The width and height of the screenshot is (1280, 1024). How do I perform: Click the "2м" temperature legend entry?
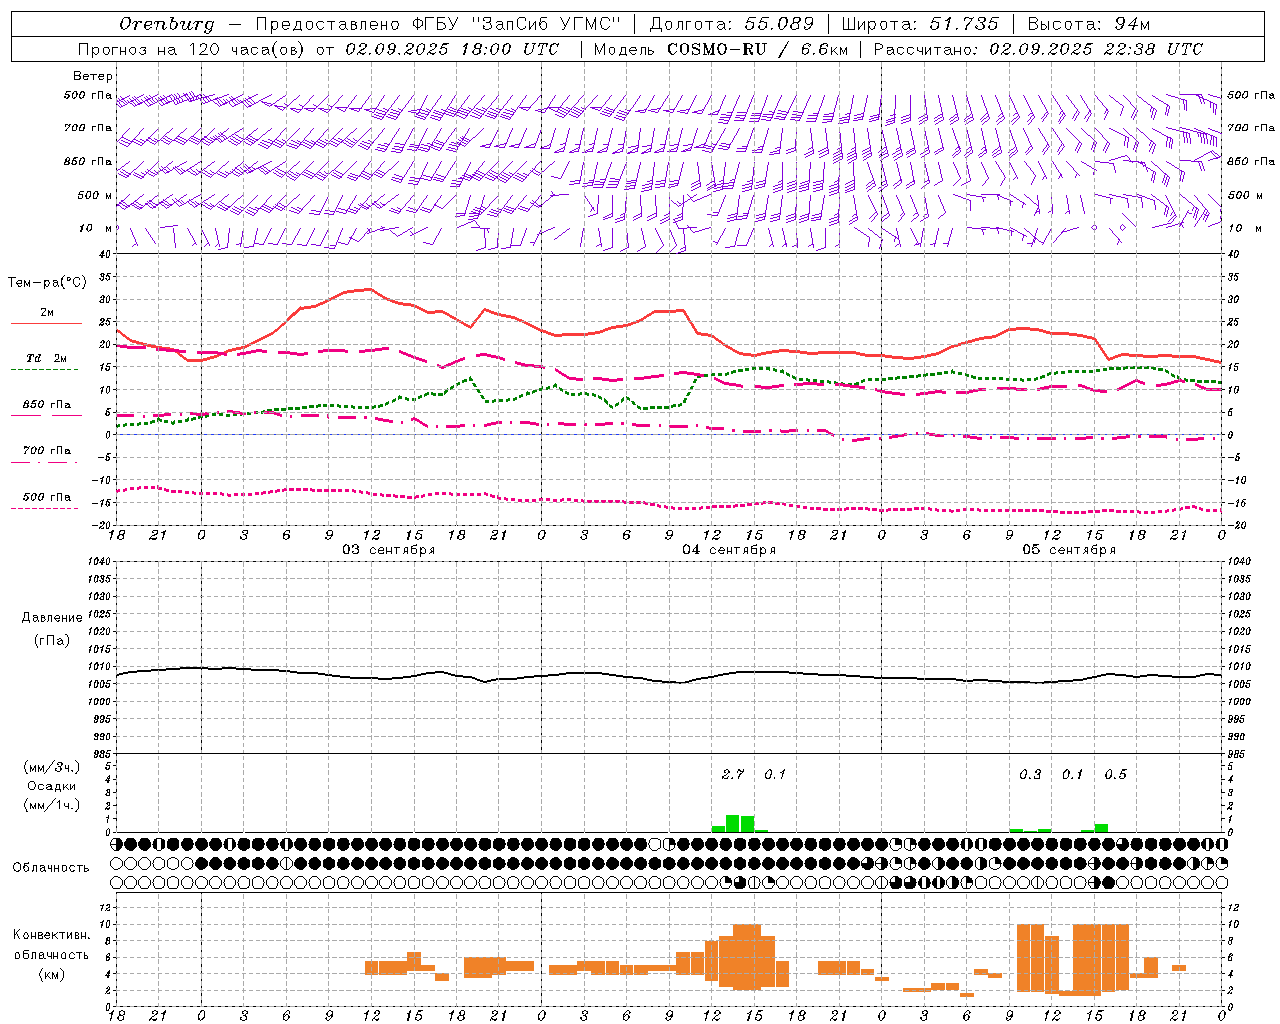[47, 313]
